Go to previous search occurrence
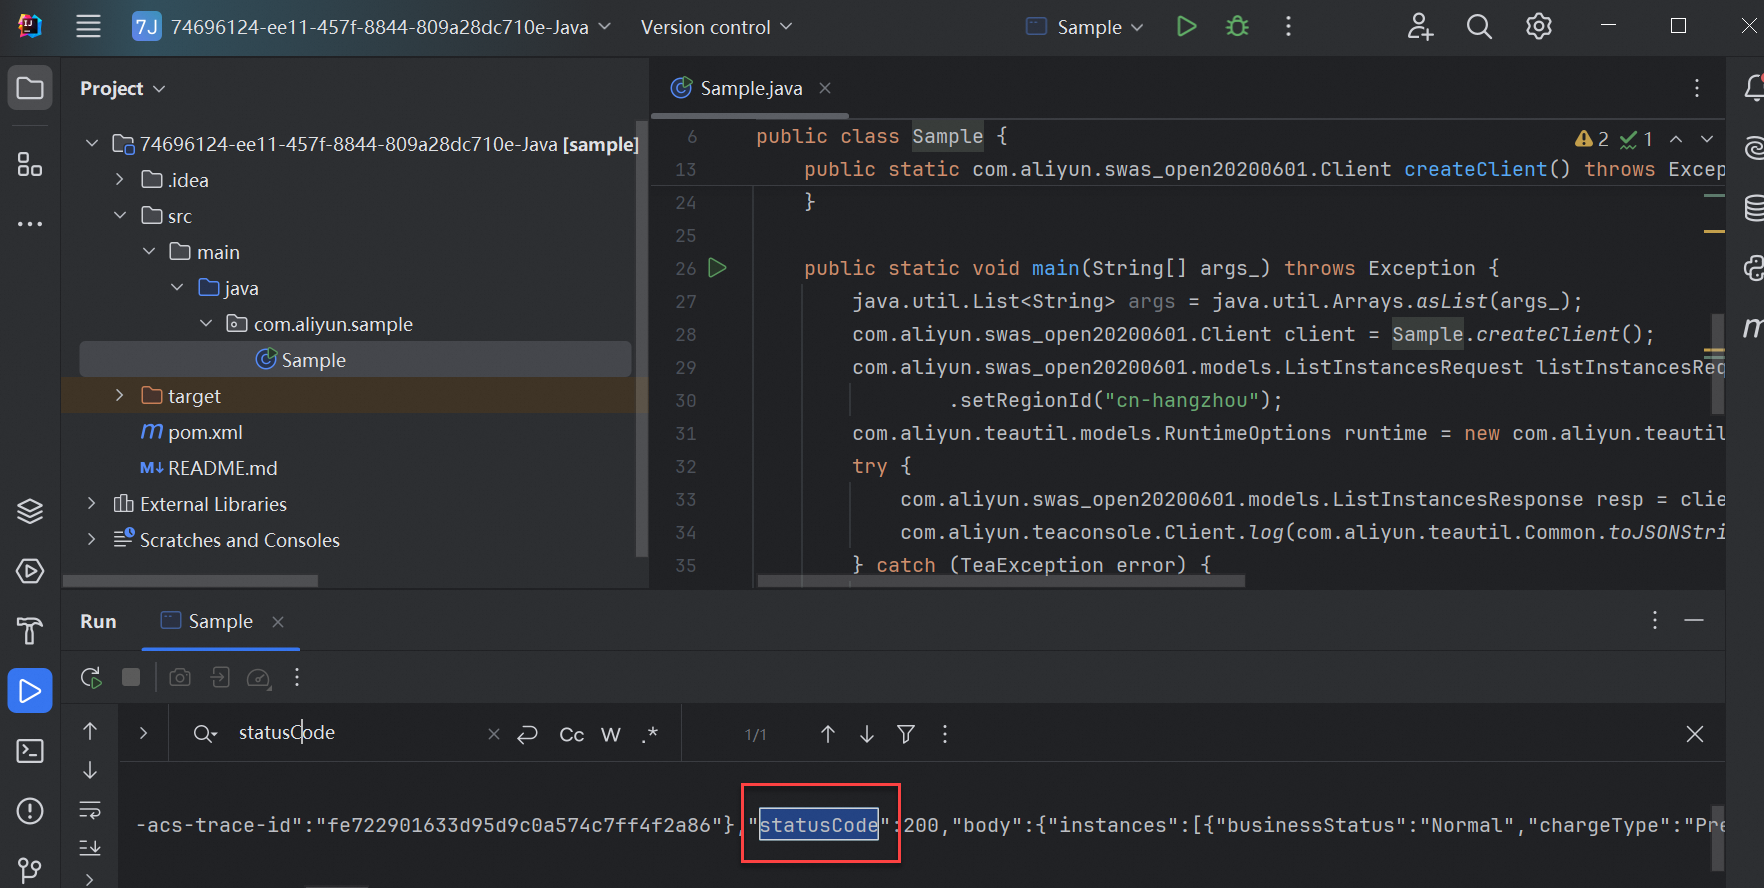 [x=828, y=734]
